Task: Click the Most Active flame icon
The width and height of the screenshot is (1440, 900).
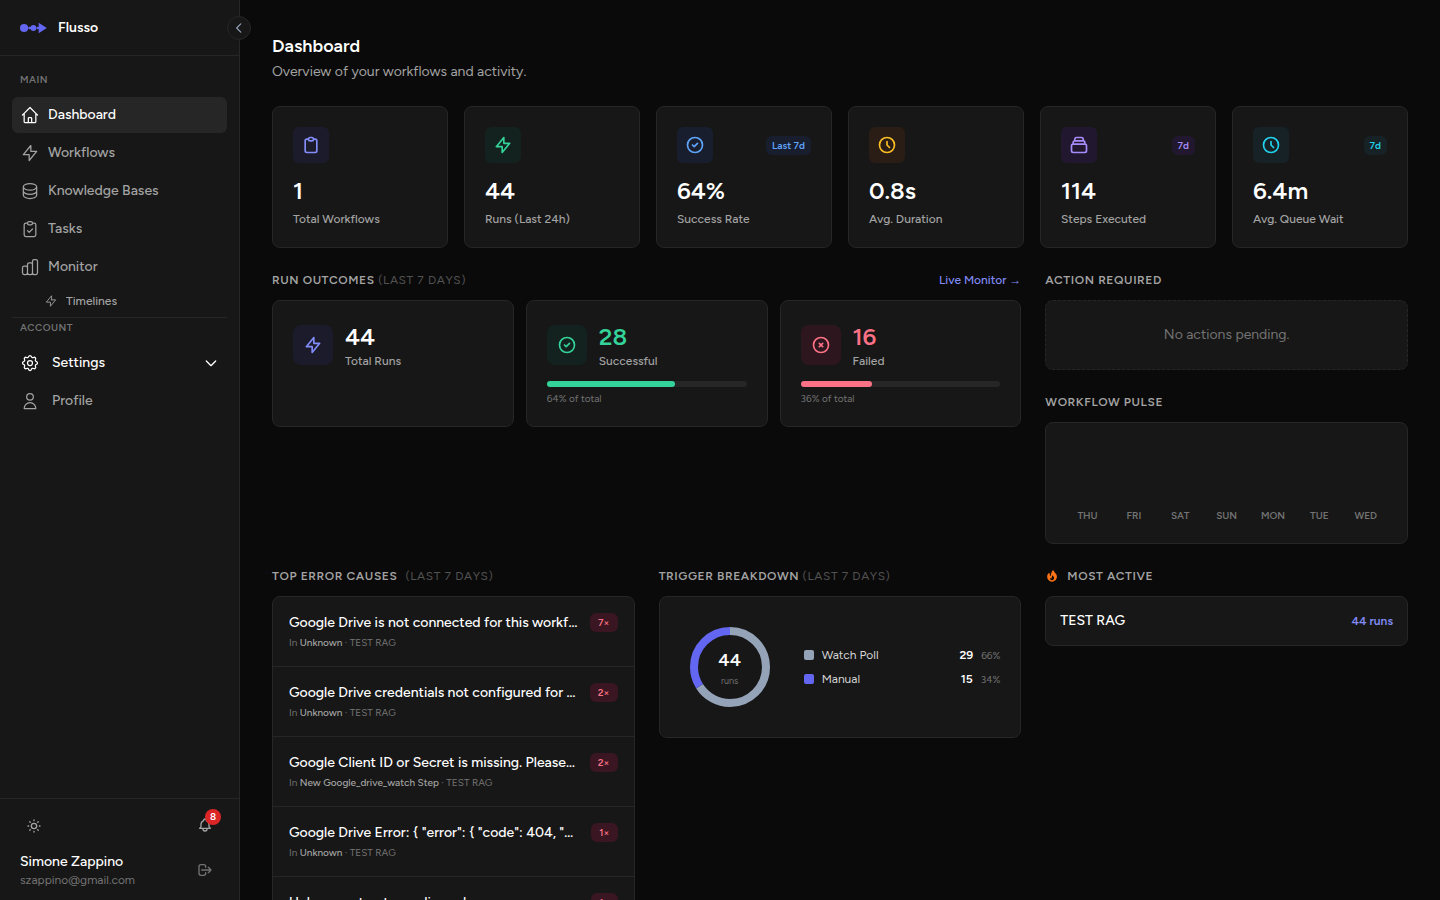Action: coord(1052,576)
